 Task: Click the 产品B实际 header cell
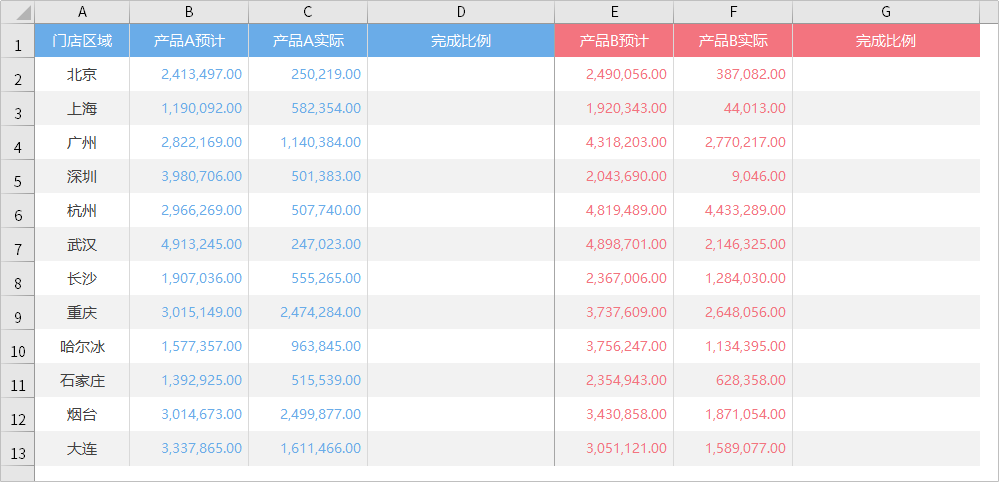pos(733,41)
